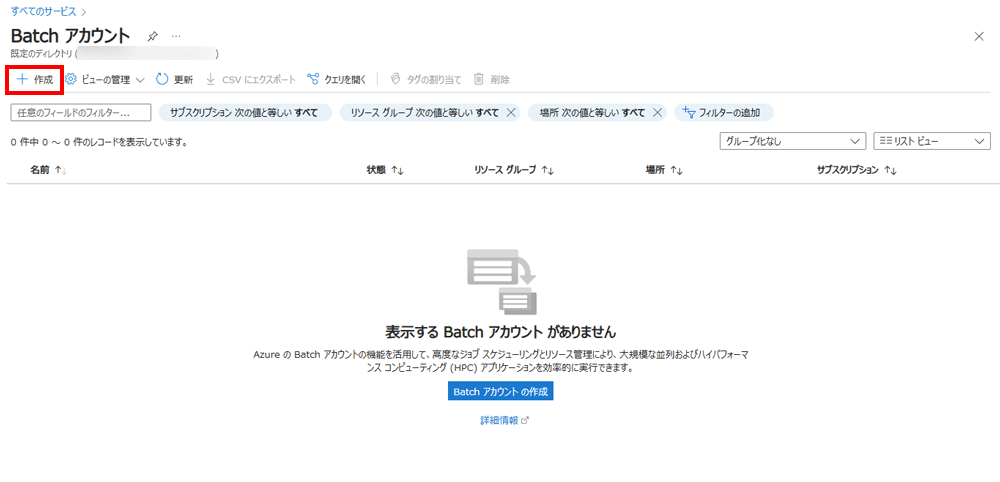Viewport: 1000px width, 482px height.
Task: Focus the 任意のフィールドのフィルター input
Action: (x=81, y=113)
